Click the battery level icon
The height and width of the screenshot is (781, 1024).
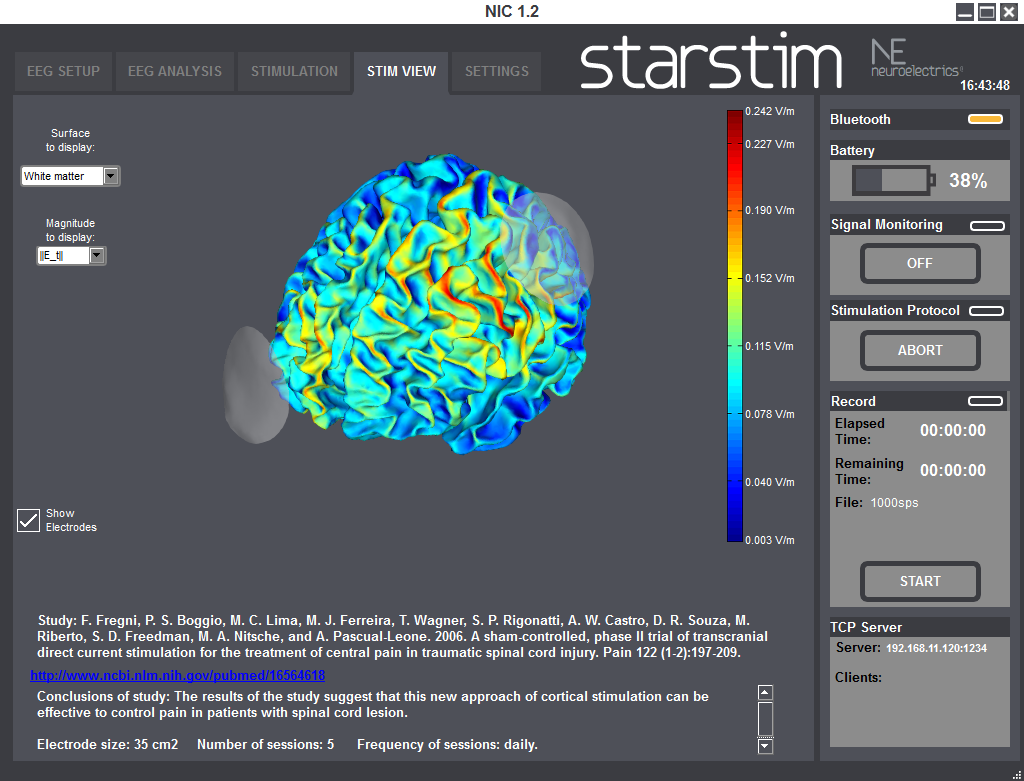[893, 180]
